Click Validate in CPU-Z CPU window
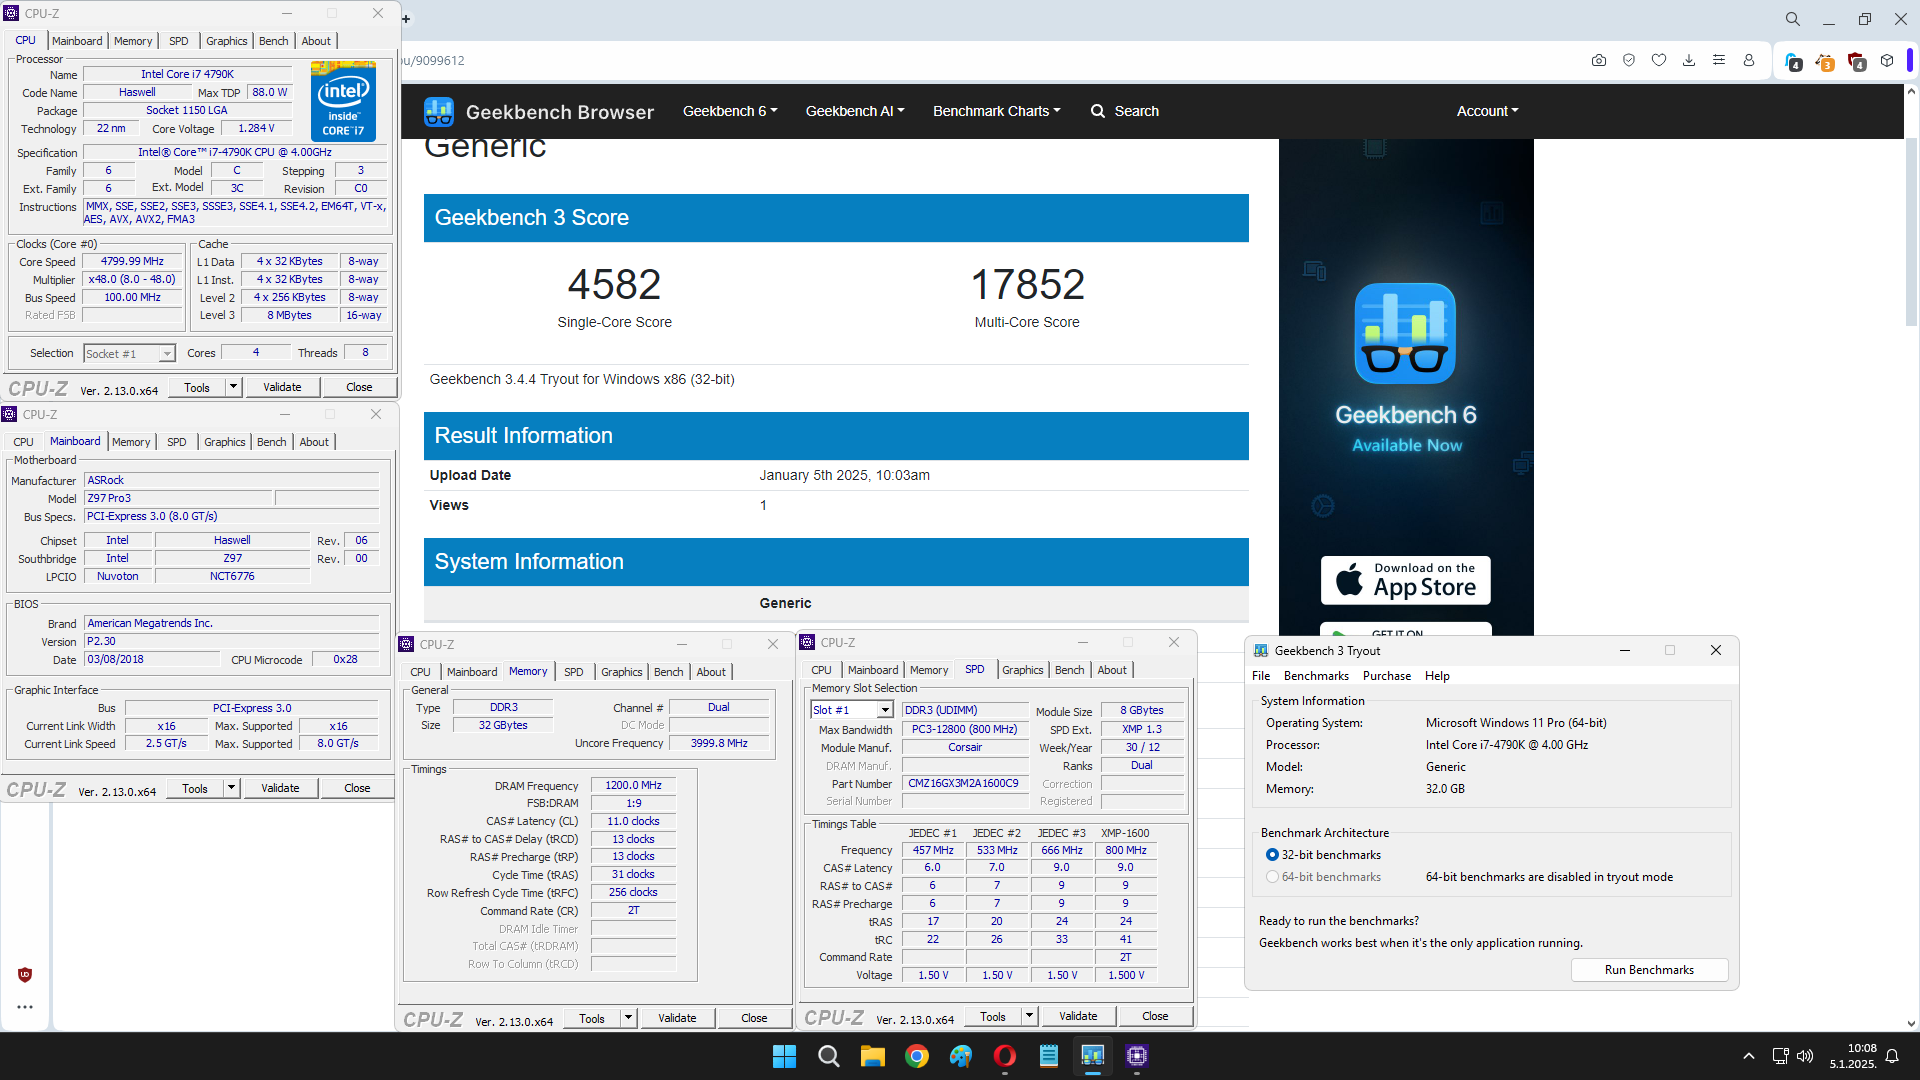Image resolution: width=1920 pixels, height=1080 pixels. point(282,387)
